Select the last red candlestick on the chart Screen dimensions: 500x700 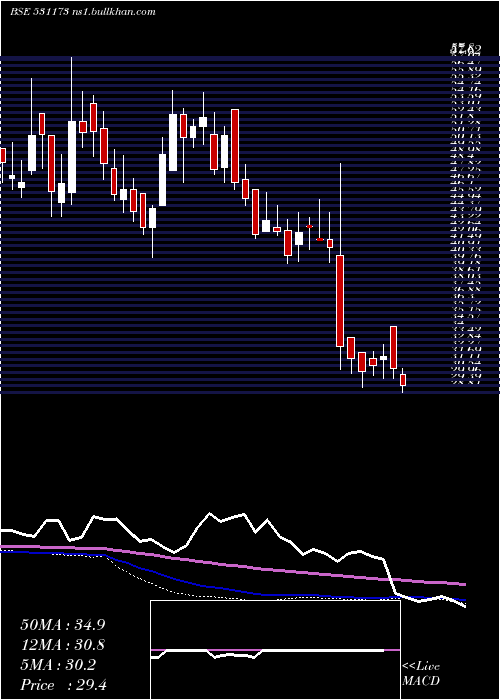(403, 380)
